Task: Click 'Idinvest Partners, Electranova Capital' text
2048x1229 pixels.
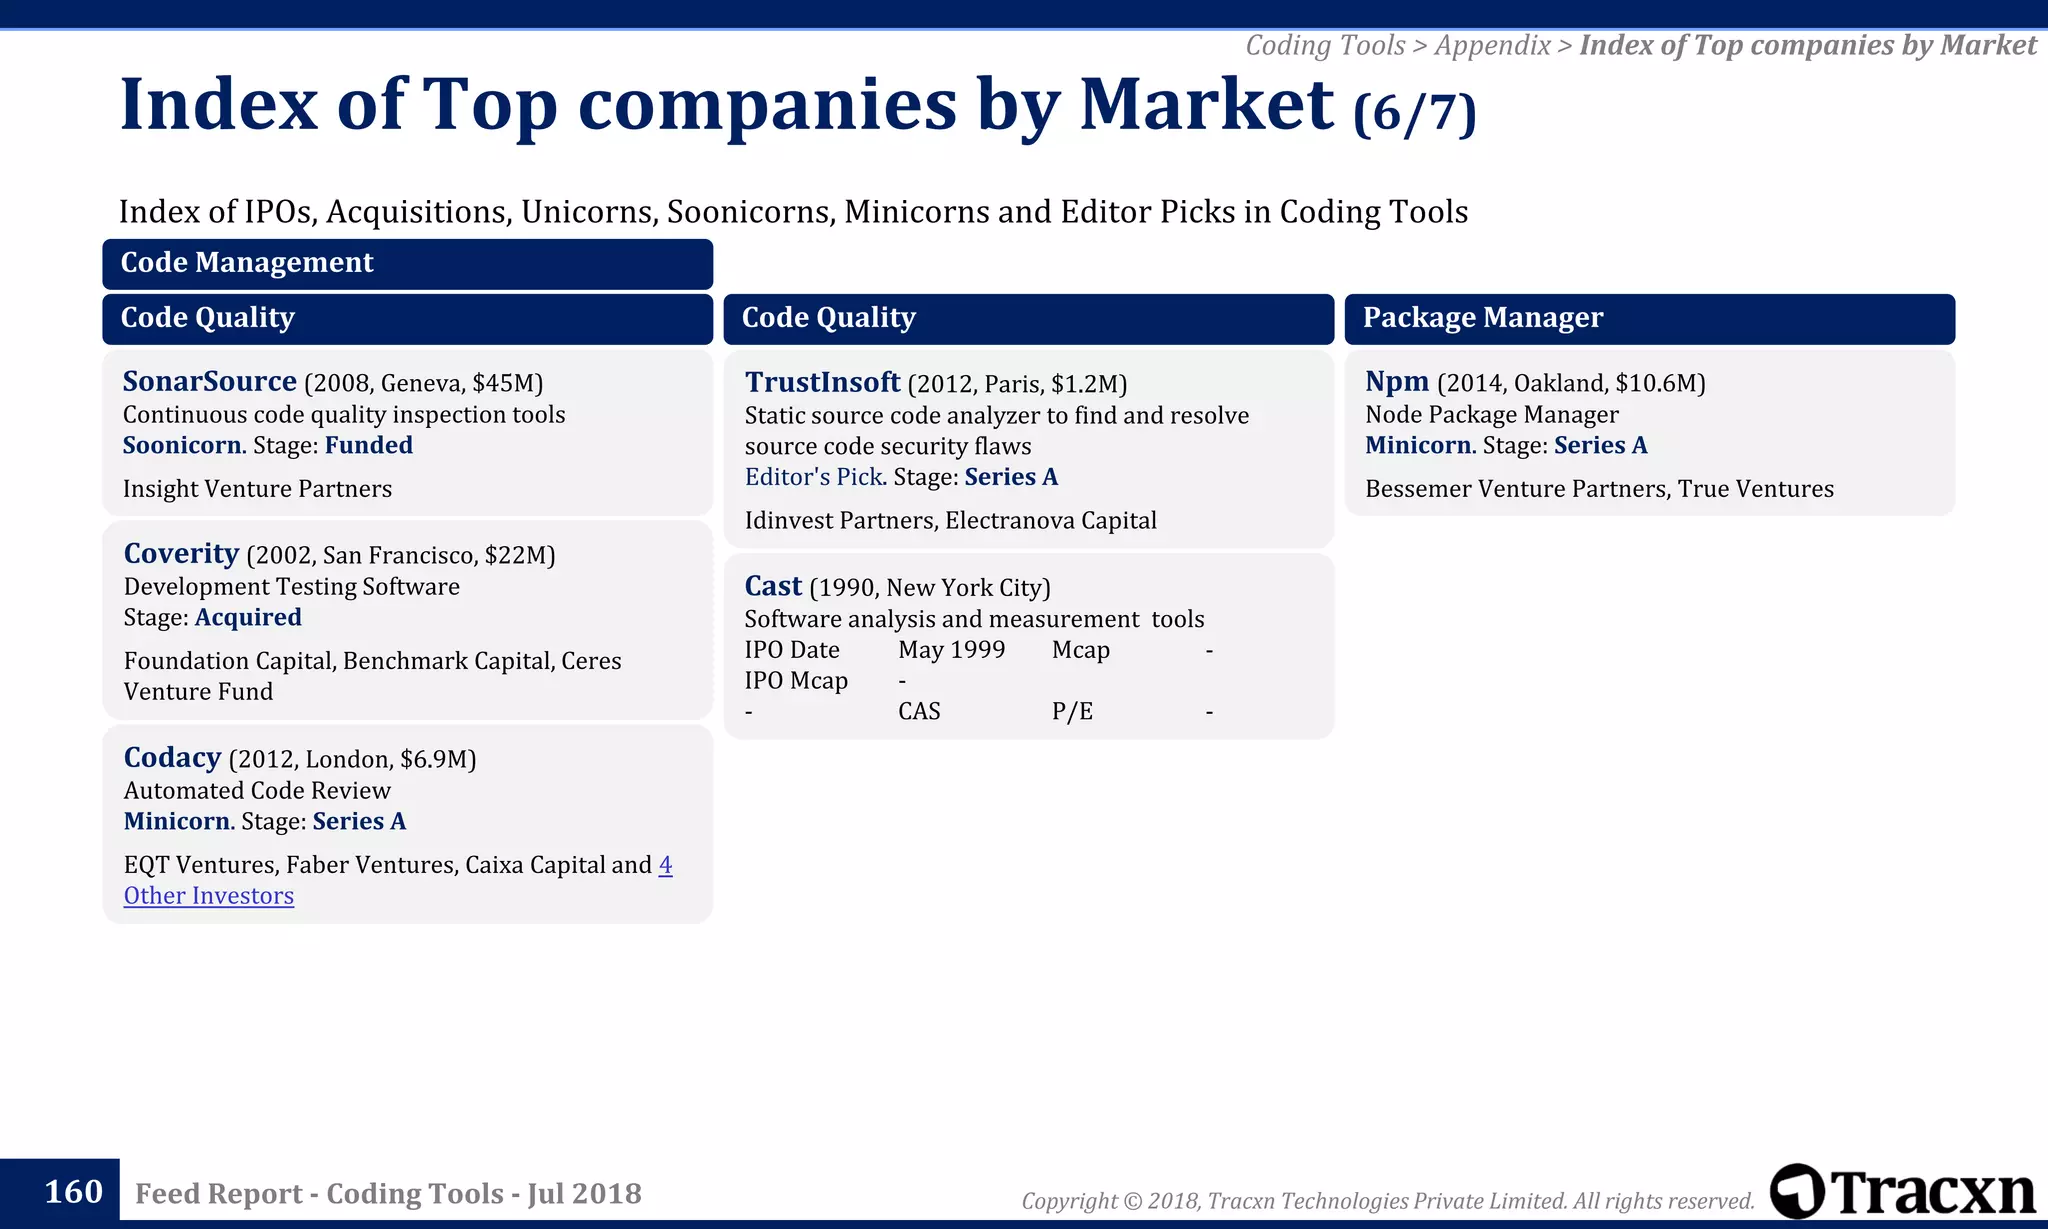Action: 950,521
